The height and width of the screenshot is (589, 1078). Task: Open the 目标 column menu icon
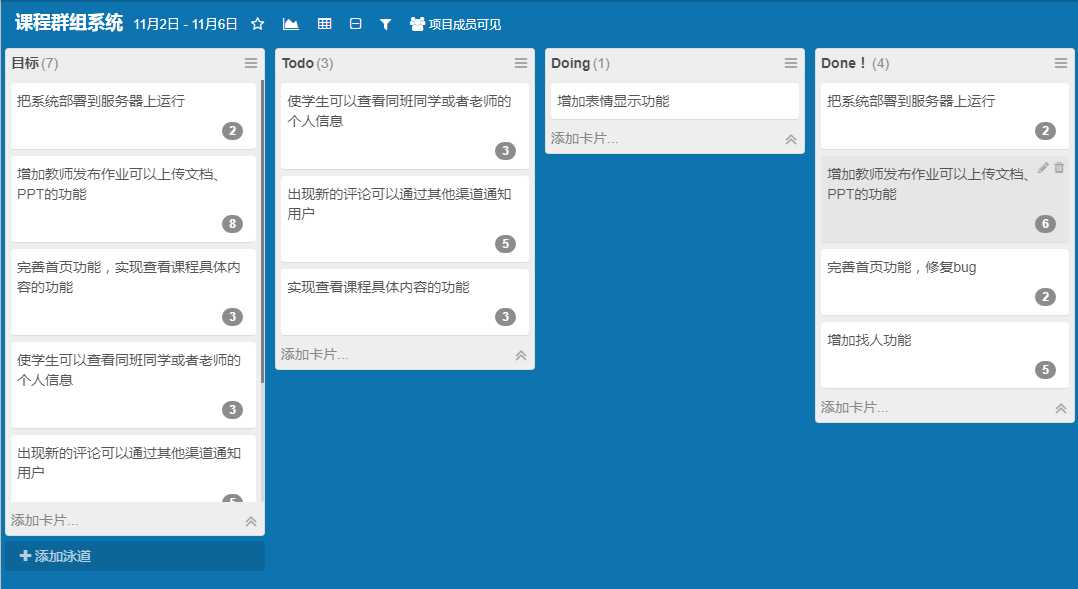coord(251,63)
